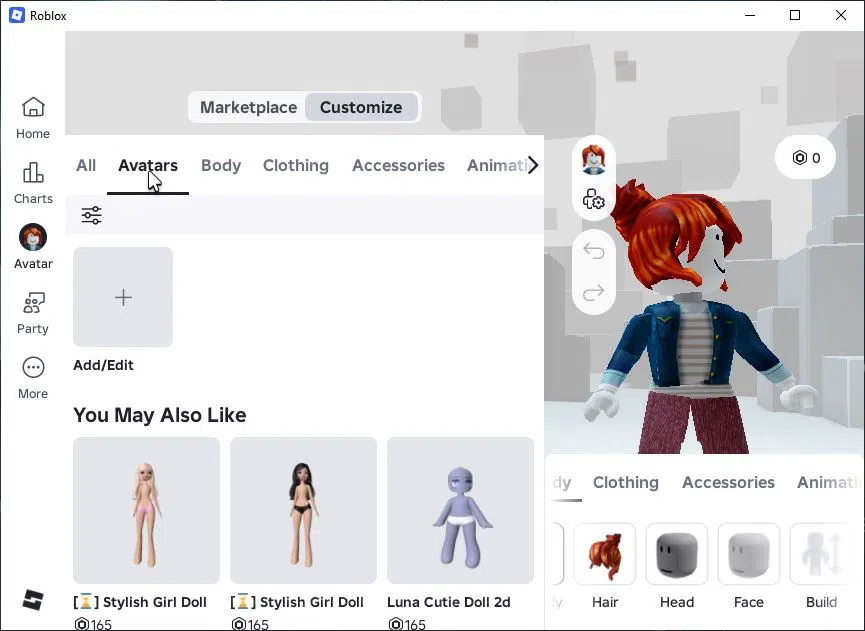Open the blonde Stylish Girl Doll thumbnail
Screen dimensions: 865x631
(146, 510)
